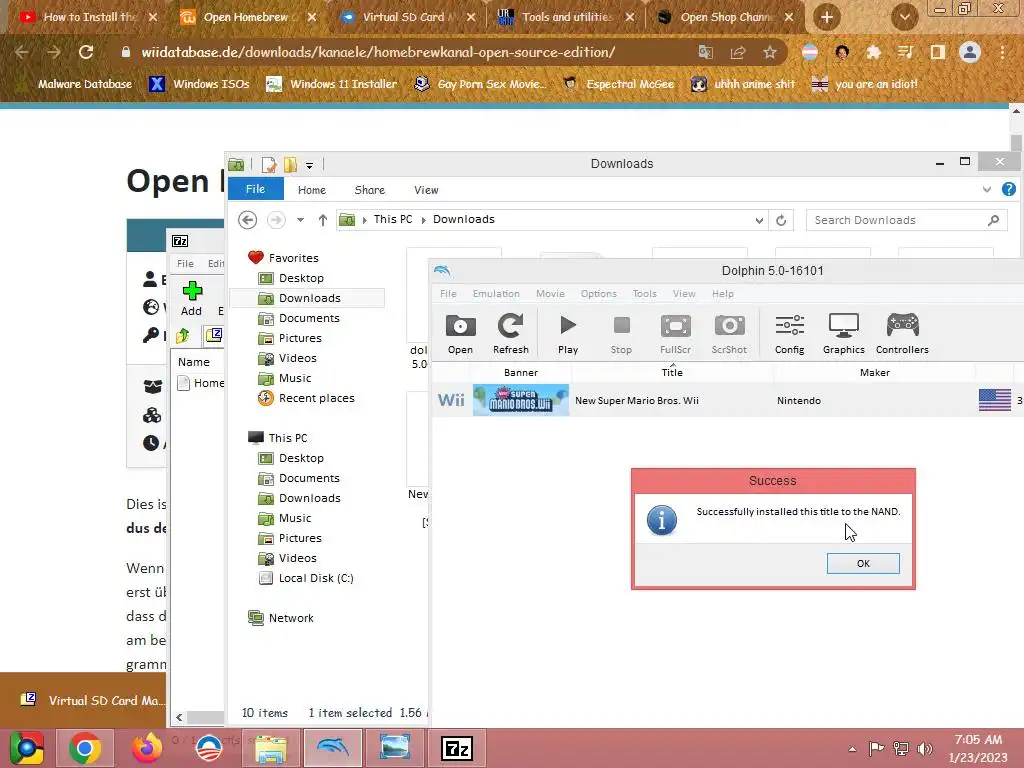Click the 7-Zip icon in the taskbar

[x=457, y=748]
